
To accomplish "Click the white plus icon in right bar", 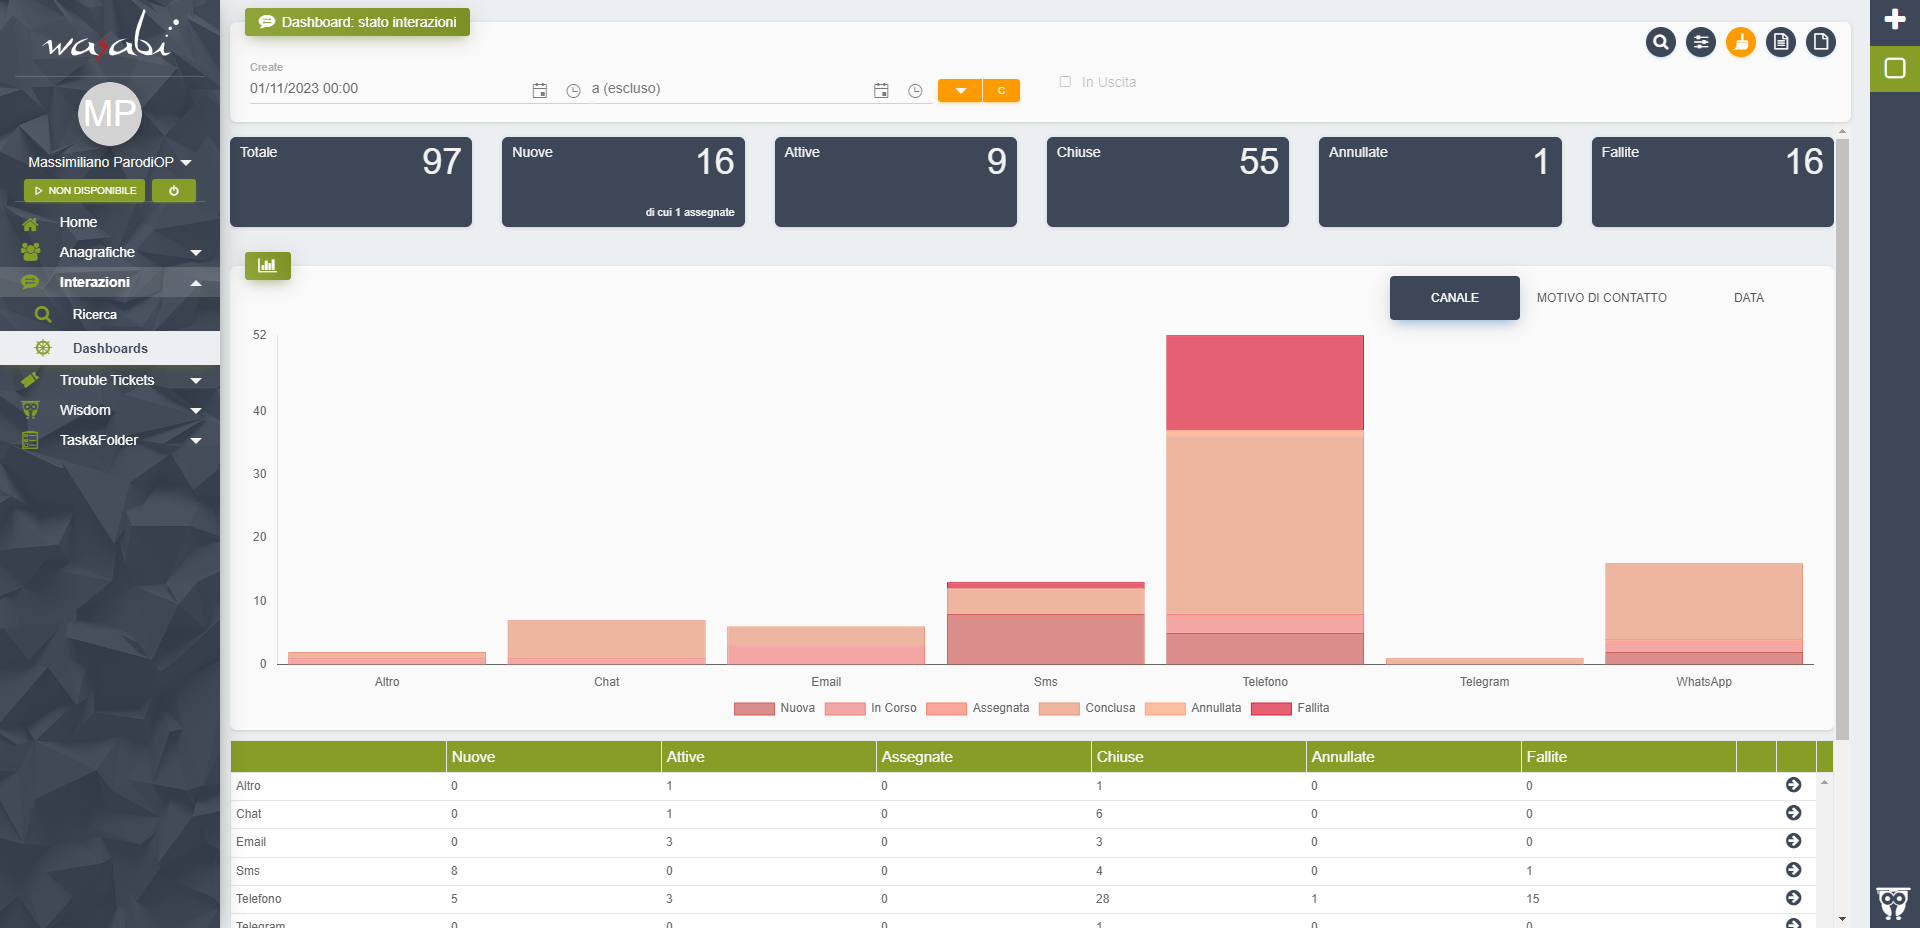I will pos(1894,20).
